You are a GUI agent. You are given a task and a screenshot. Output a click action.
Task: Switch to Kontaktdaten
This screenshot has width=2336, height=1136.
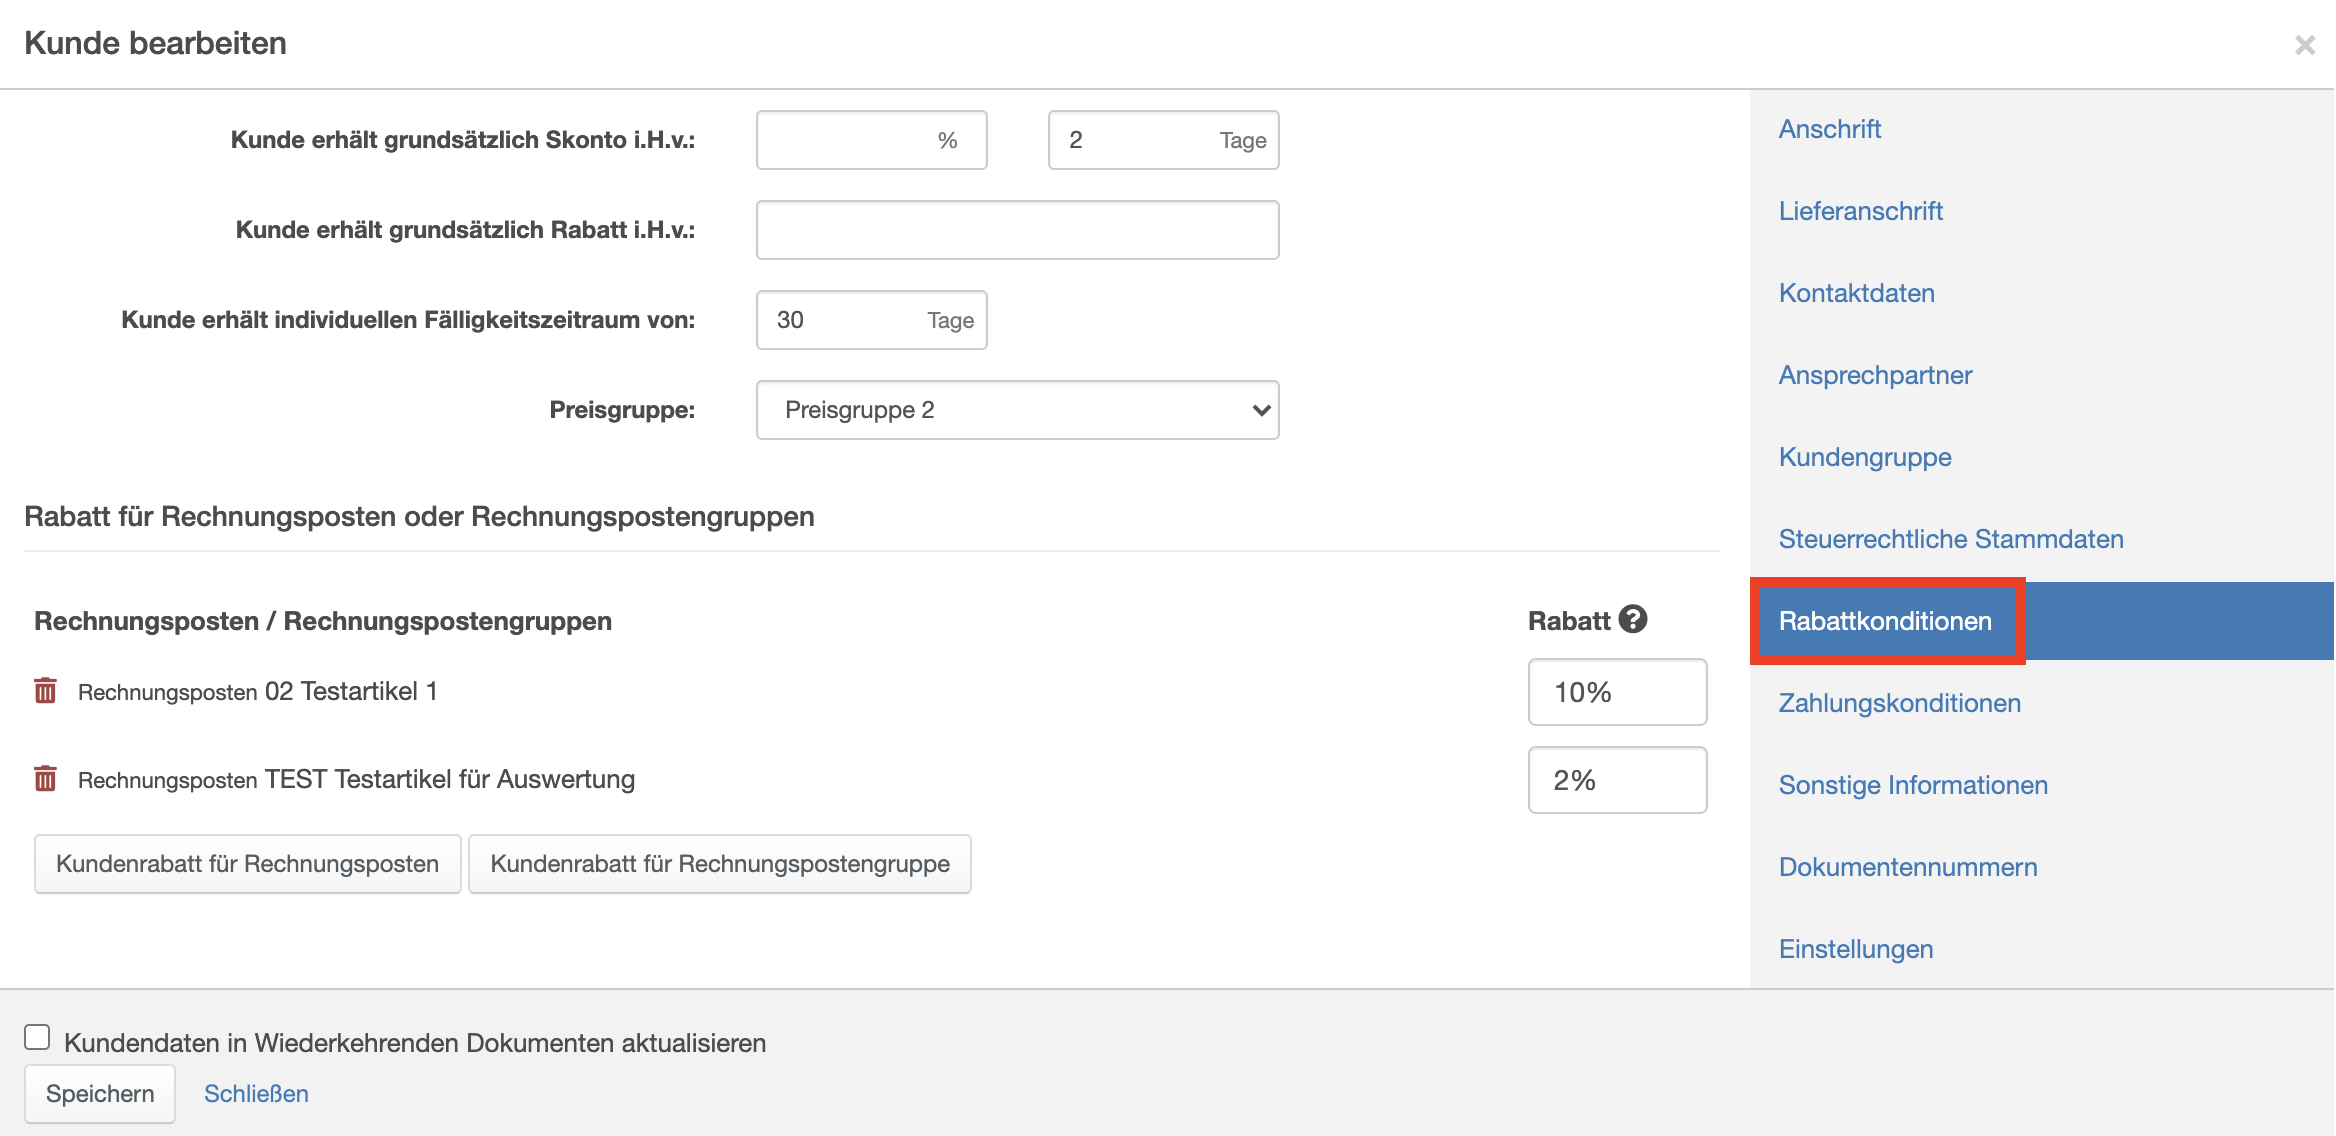[1856, 293]
